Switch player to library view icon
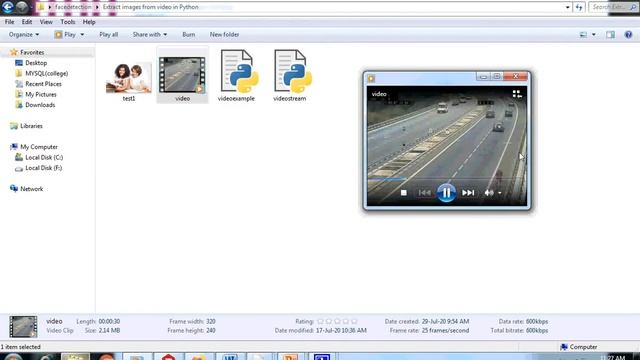Image resolution: width=640 pixels, height=360 pixels. (x=517, y=94)
